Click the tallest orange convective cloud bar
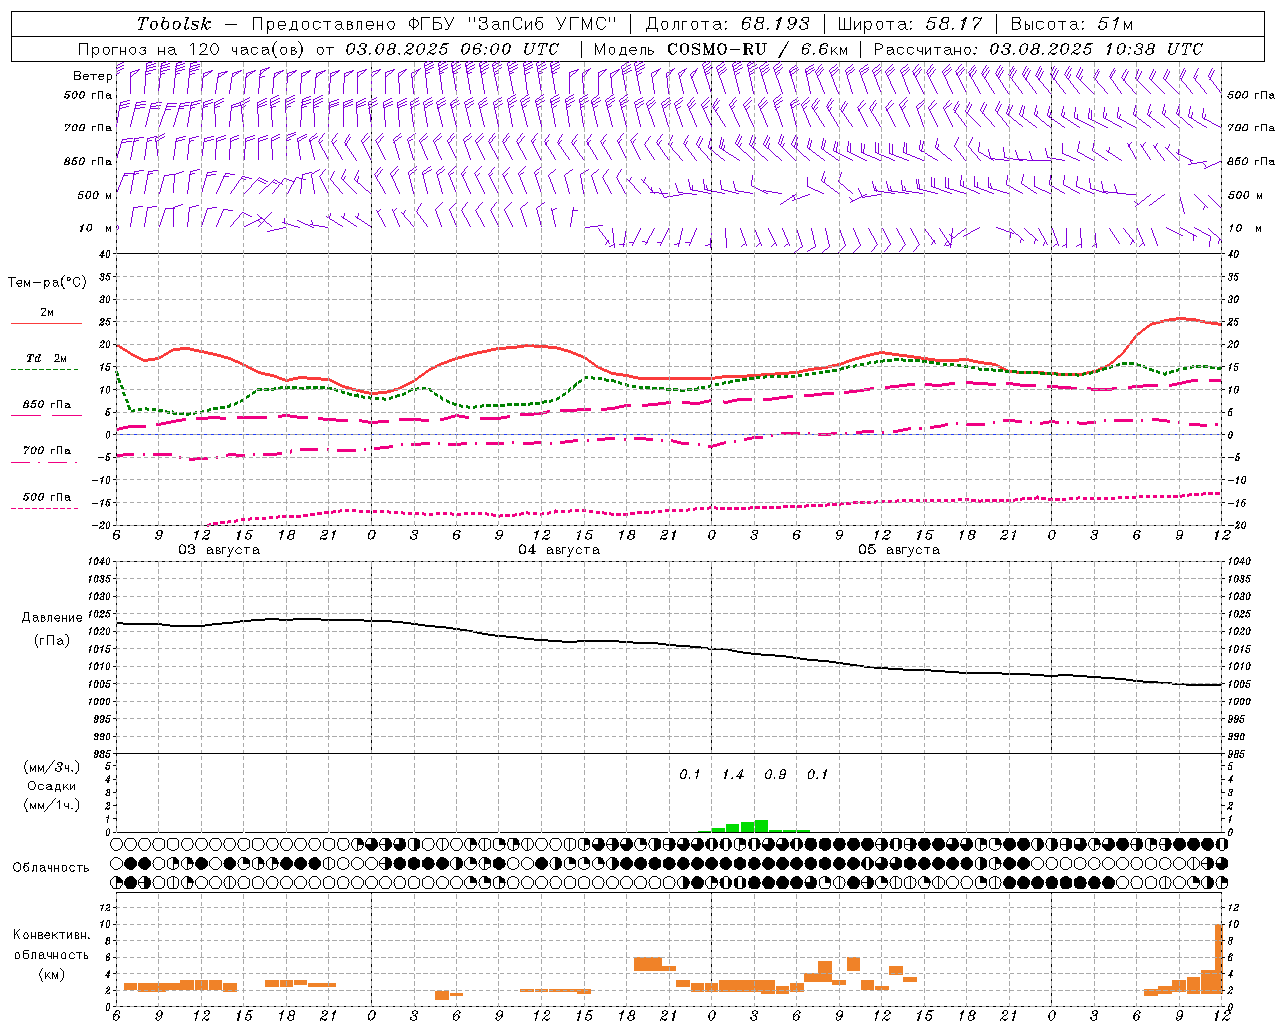 click(1219, 958)
